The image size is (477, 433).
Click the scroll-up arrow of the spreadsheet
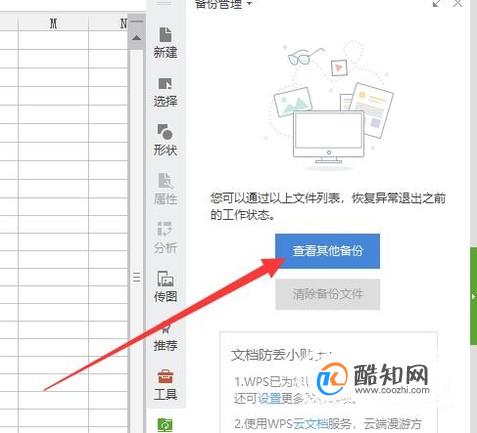tap(136, 38)
